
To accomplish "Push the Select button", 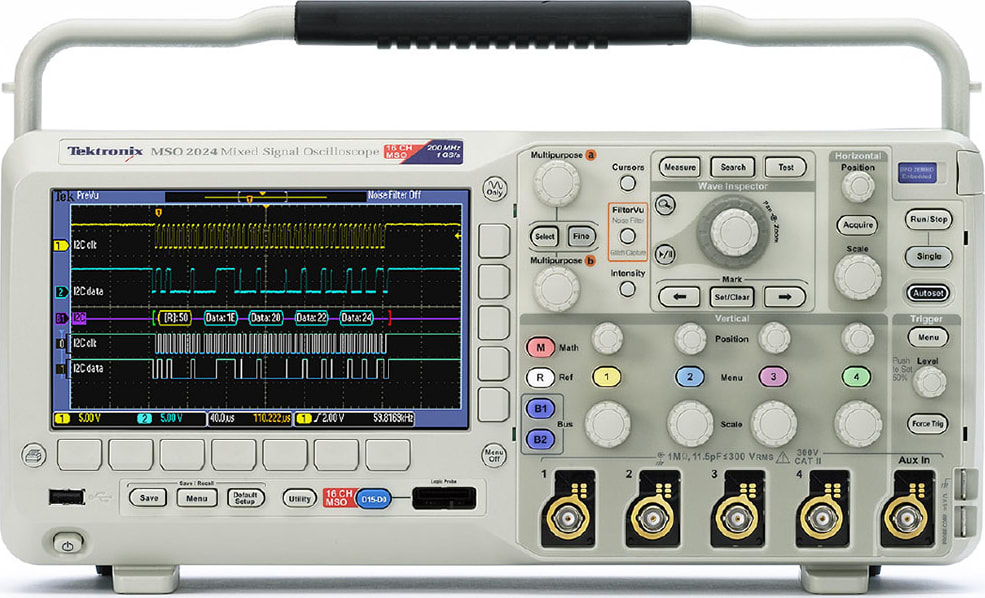I will click(545, 236).
